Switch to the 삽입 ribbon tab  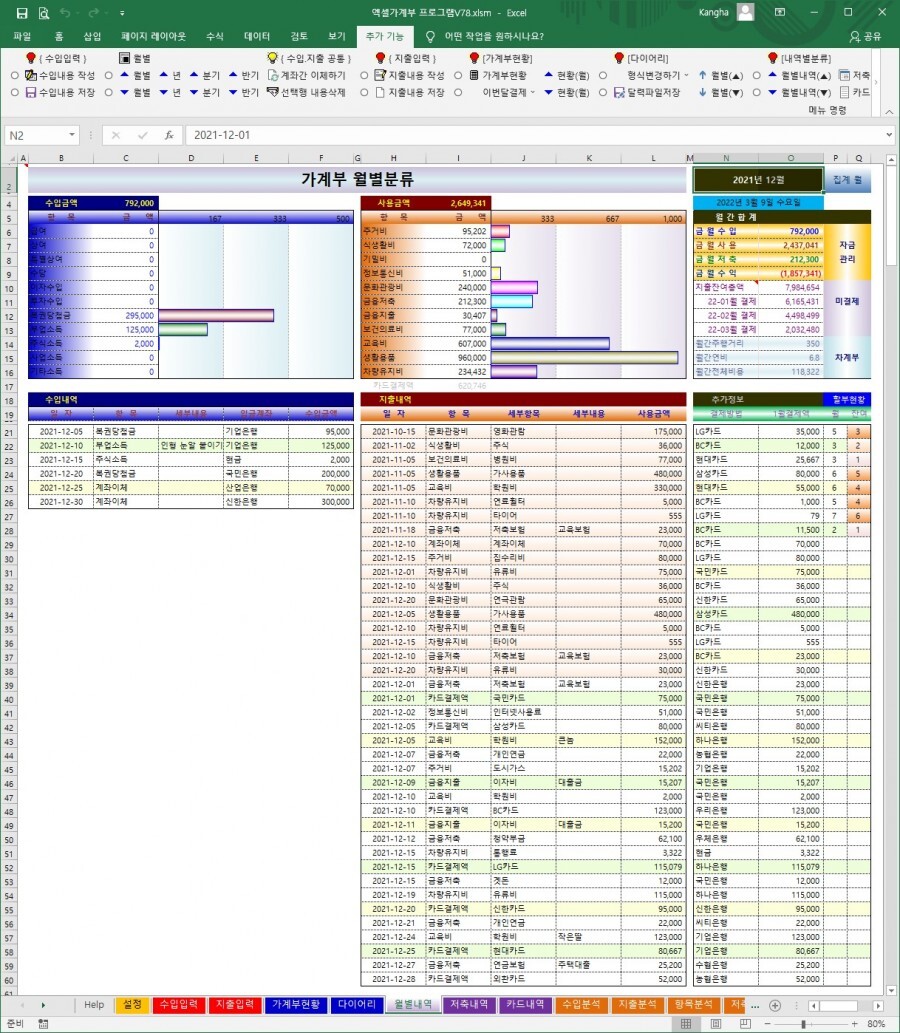[92, 36]
